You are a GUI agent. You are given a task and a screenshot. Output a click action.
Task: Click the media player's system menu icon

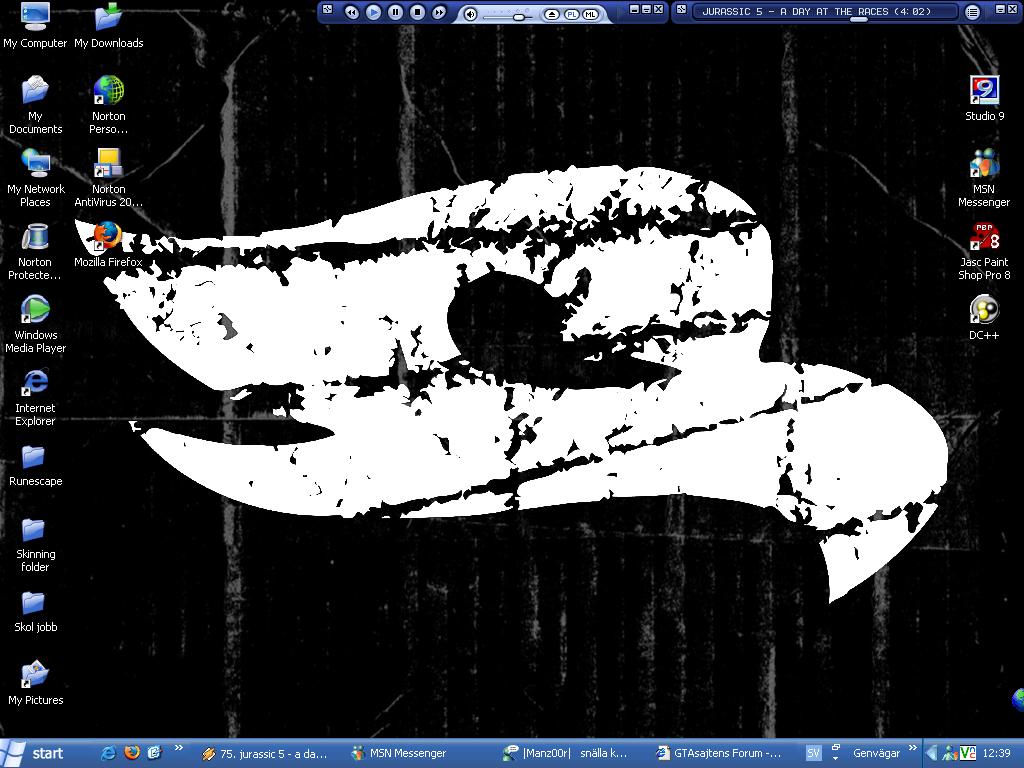click(328, 9)
